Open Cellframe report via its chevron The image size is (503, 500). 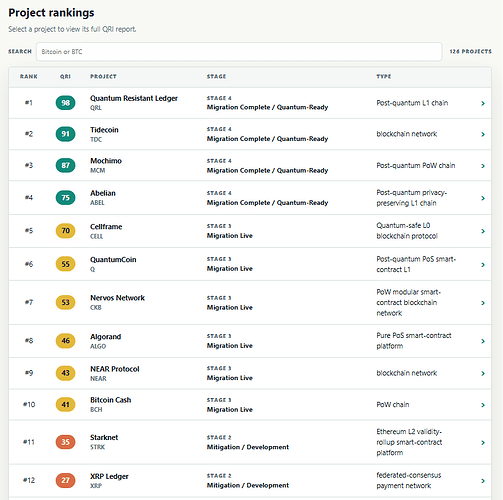tap(483, 231)
